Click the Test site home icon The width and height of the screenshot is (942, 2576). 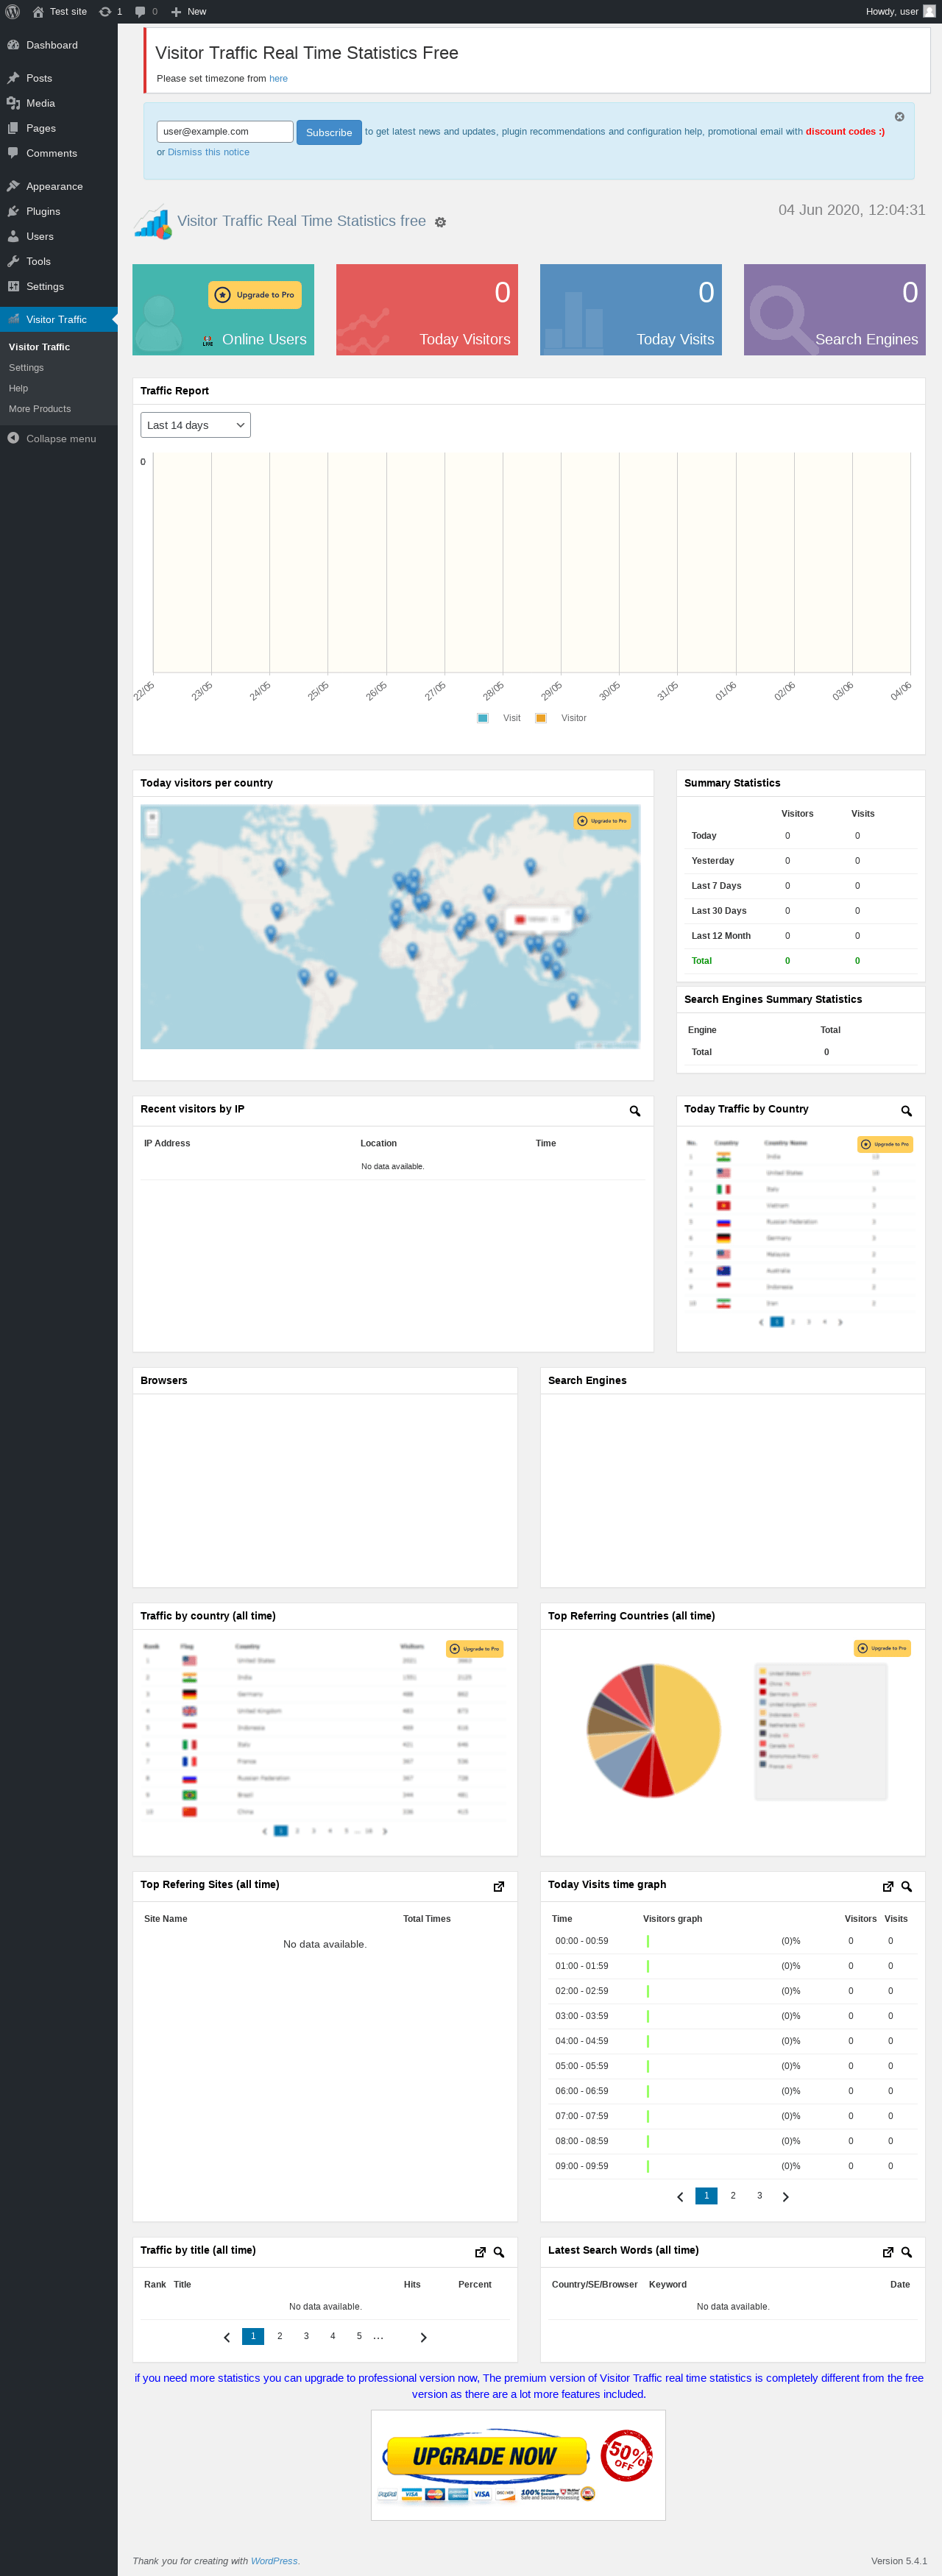coord(38,12)
